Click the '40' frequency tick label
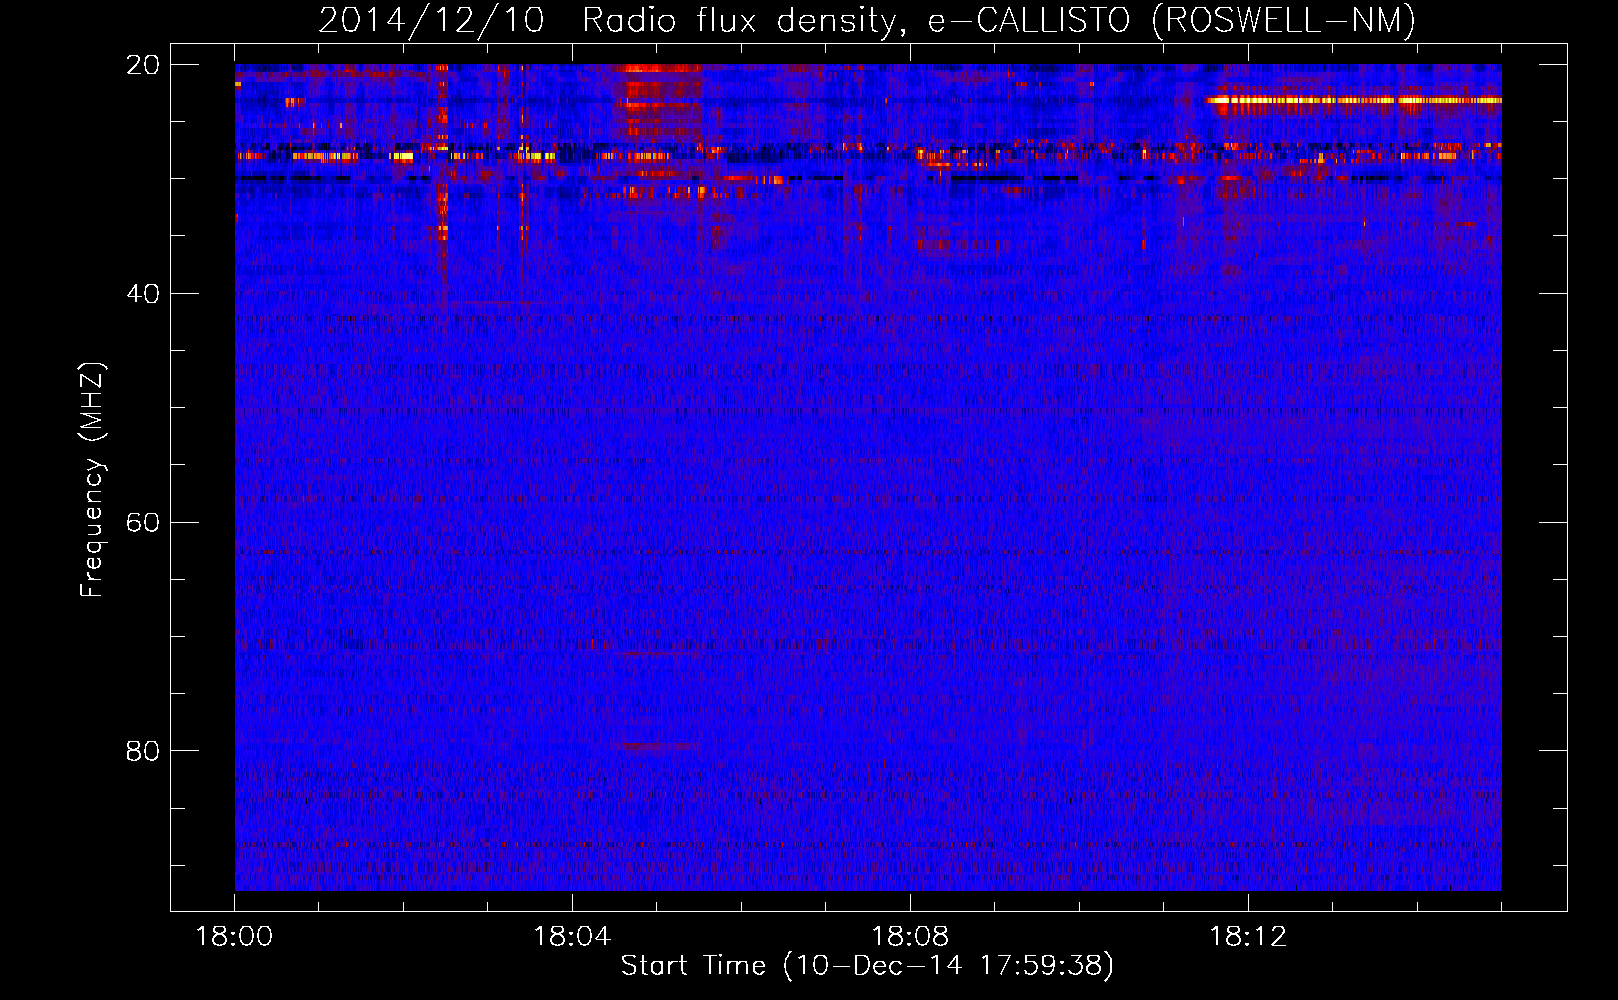 pyautogui.click(x=143, y=294)
